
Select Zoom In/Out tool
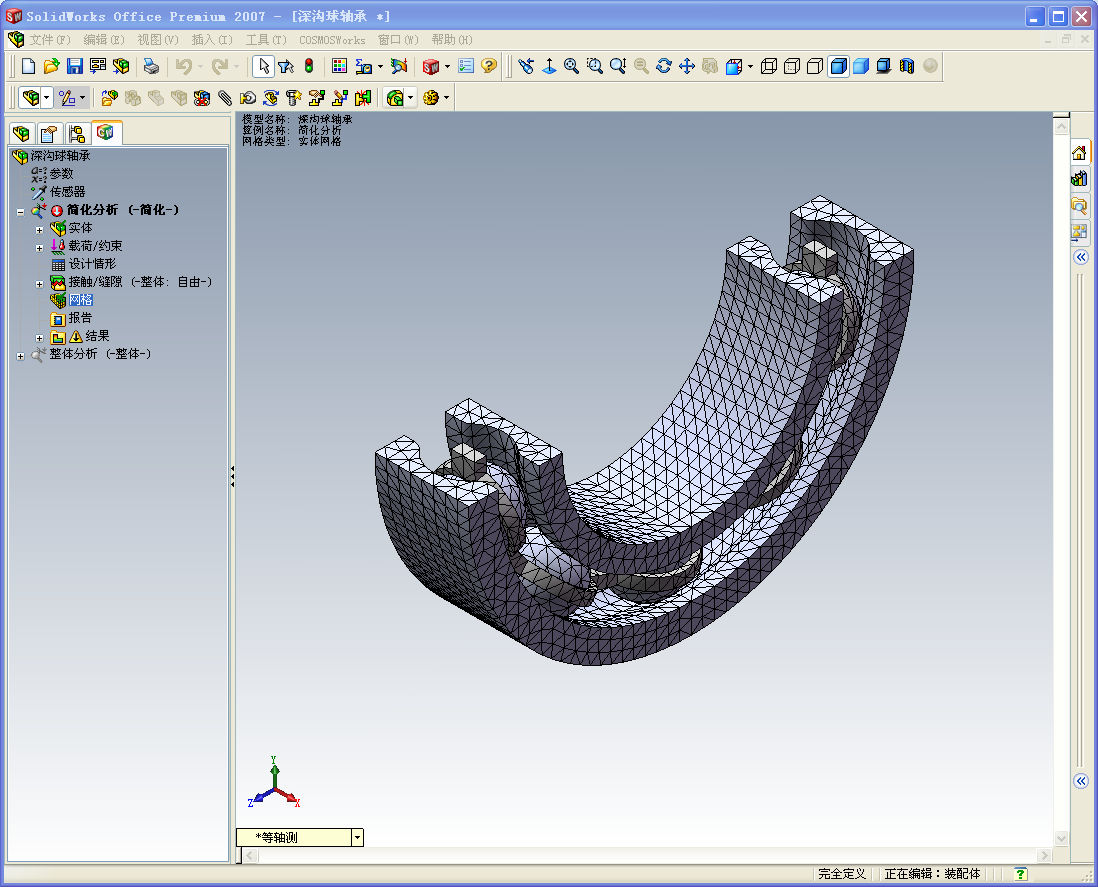(x=618, y=67)
